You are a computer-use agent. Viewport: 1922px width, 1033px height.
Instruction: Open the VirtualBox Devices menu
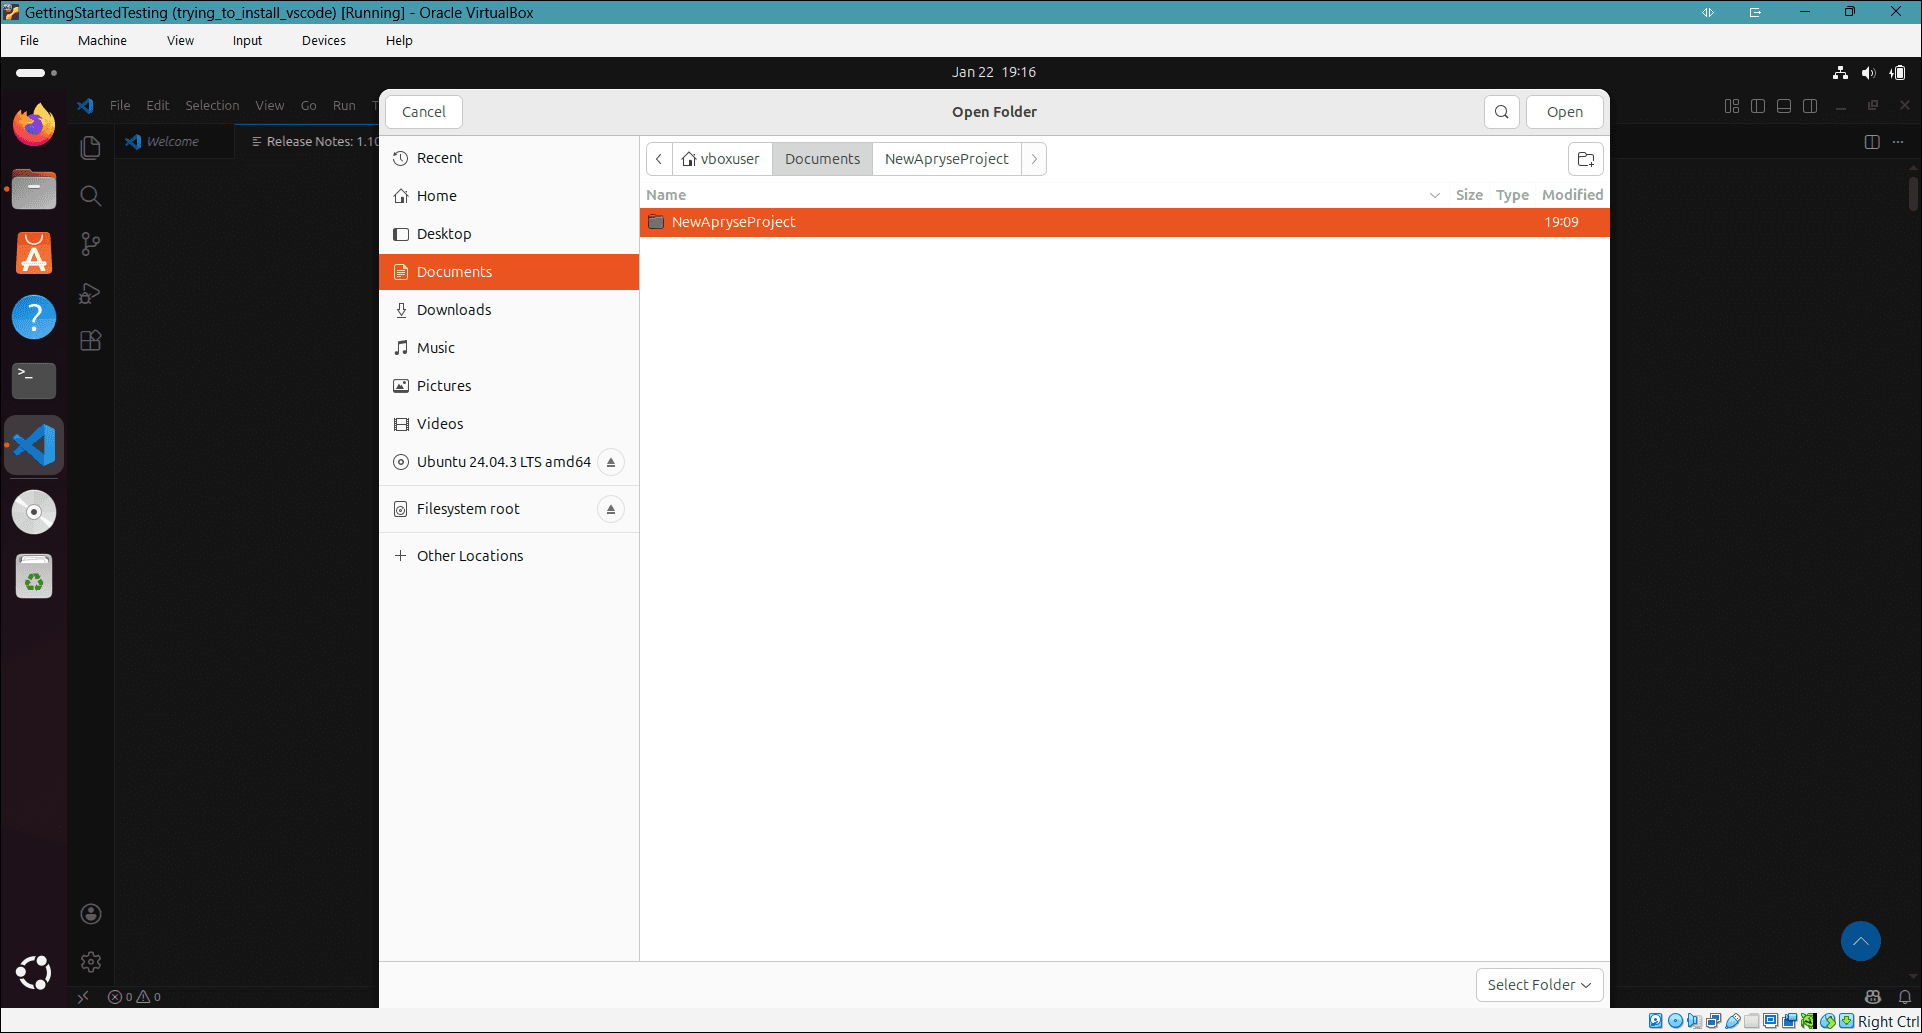323,41
